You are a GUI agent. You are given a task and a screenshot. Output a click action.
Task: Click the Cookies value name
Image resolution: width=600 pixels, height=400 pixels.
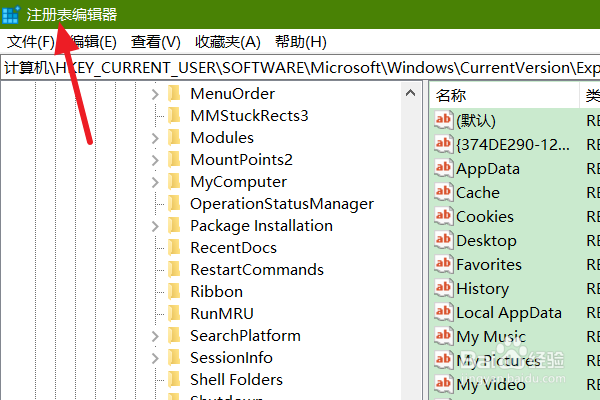pyautogui.click(x=485, y=217)
